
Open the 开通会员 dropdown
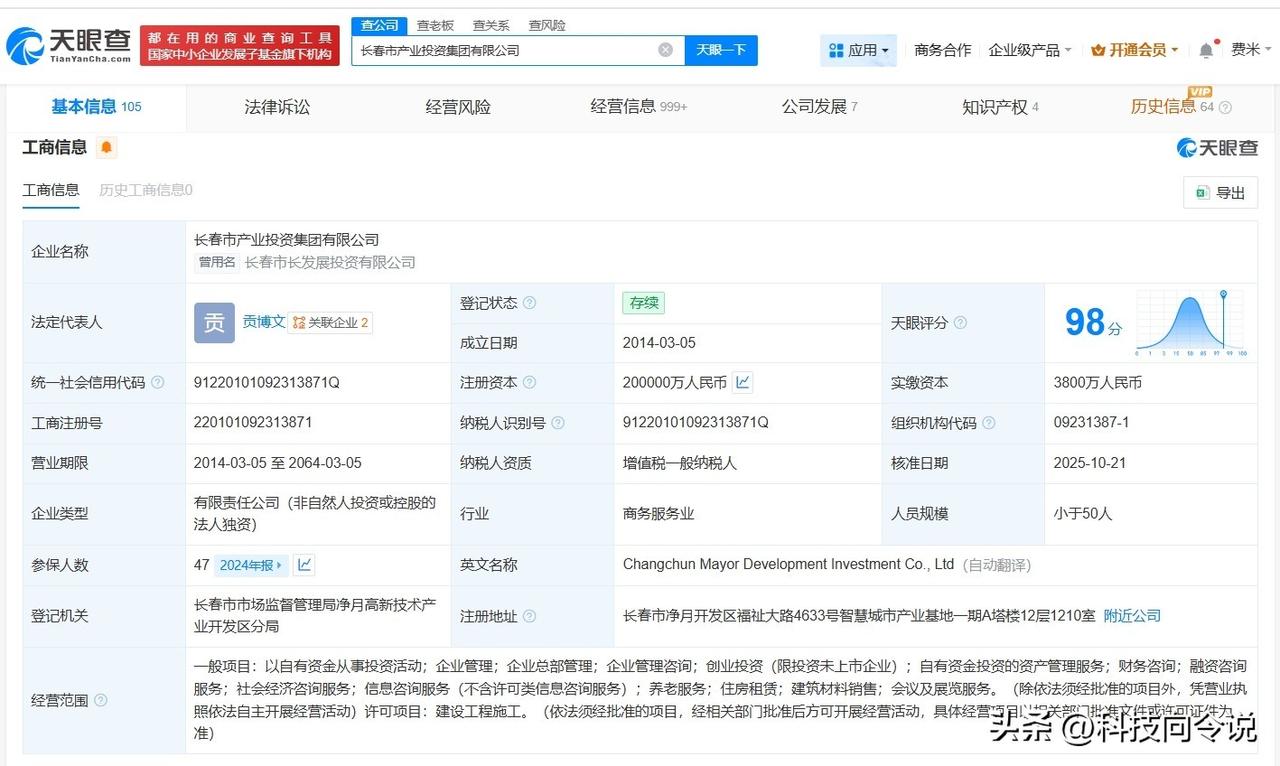click(1134, 50)
